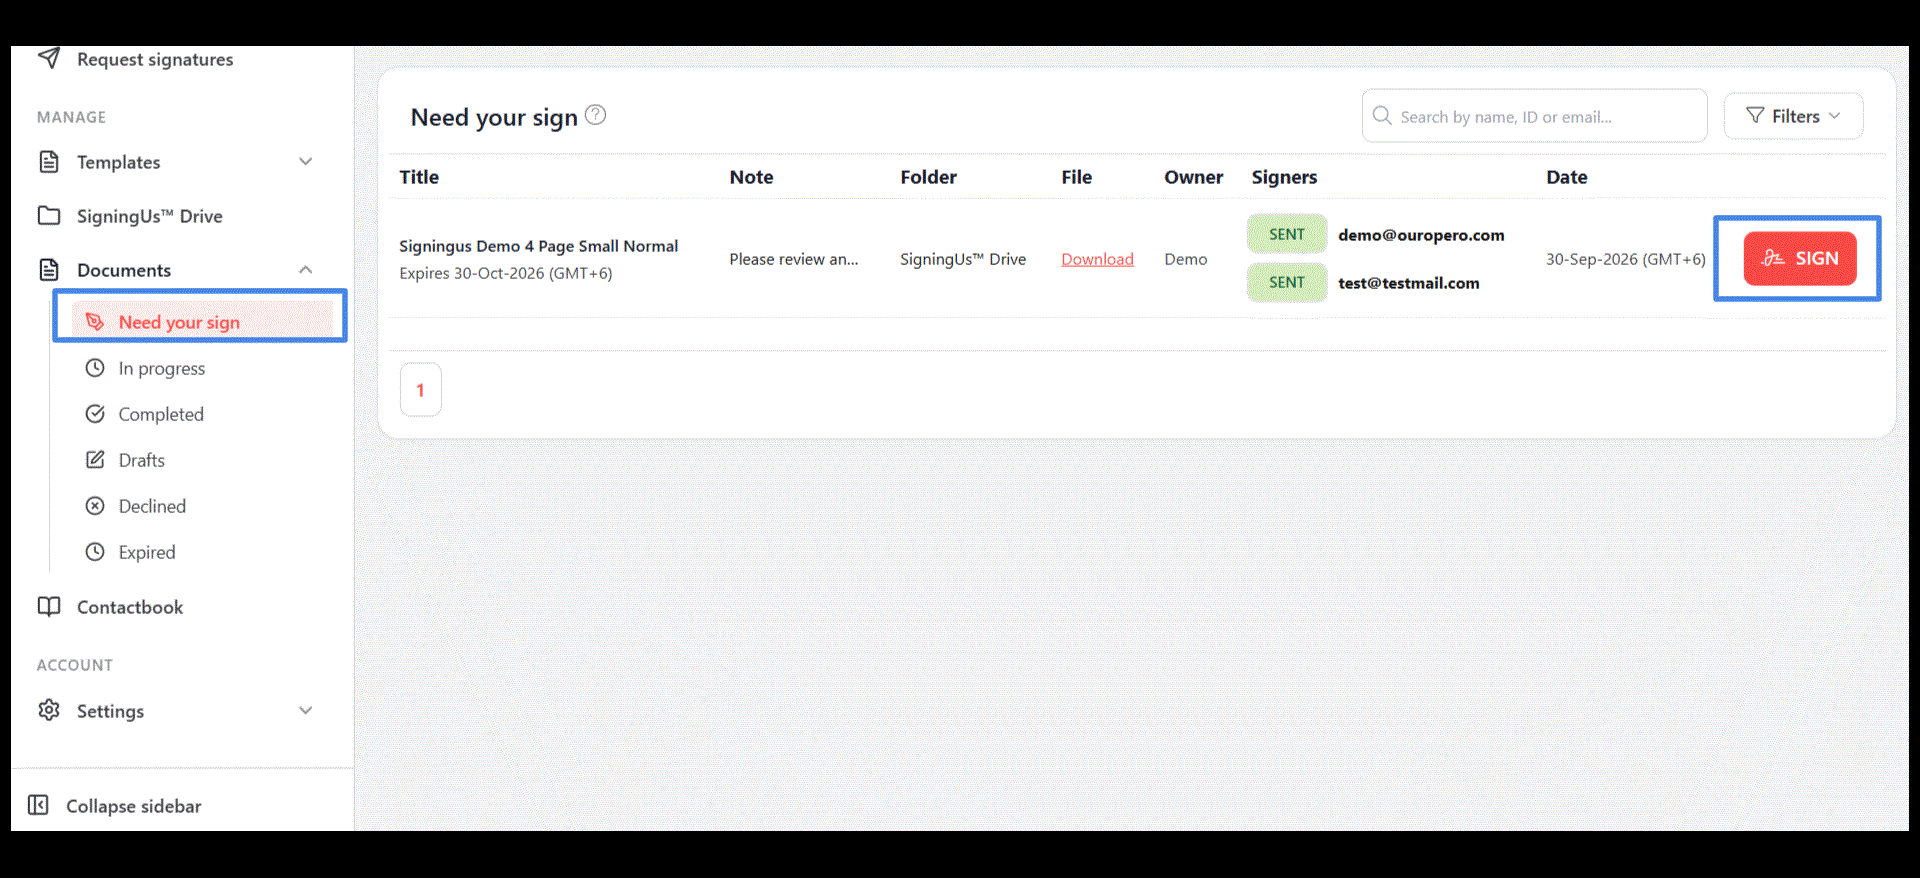The height and width of the screenshot is (878, 1920).
Task: Click the SigningUs Drive folder cell
Action: (963, 259)
